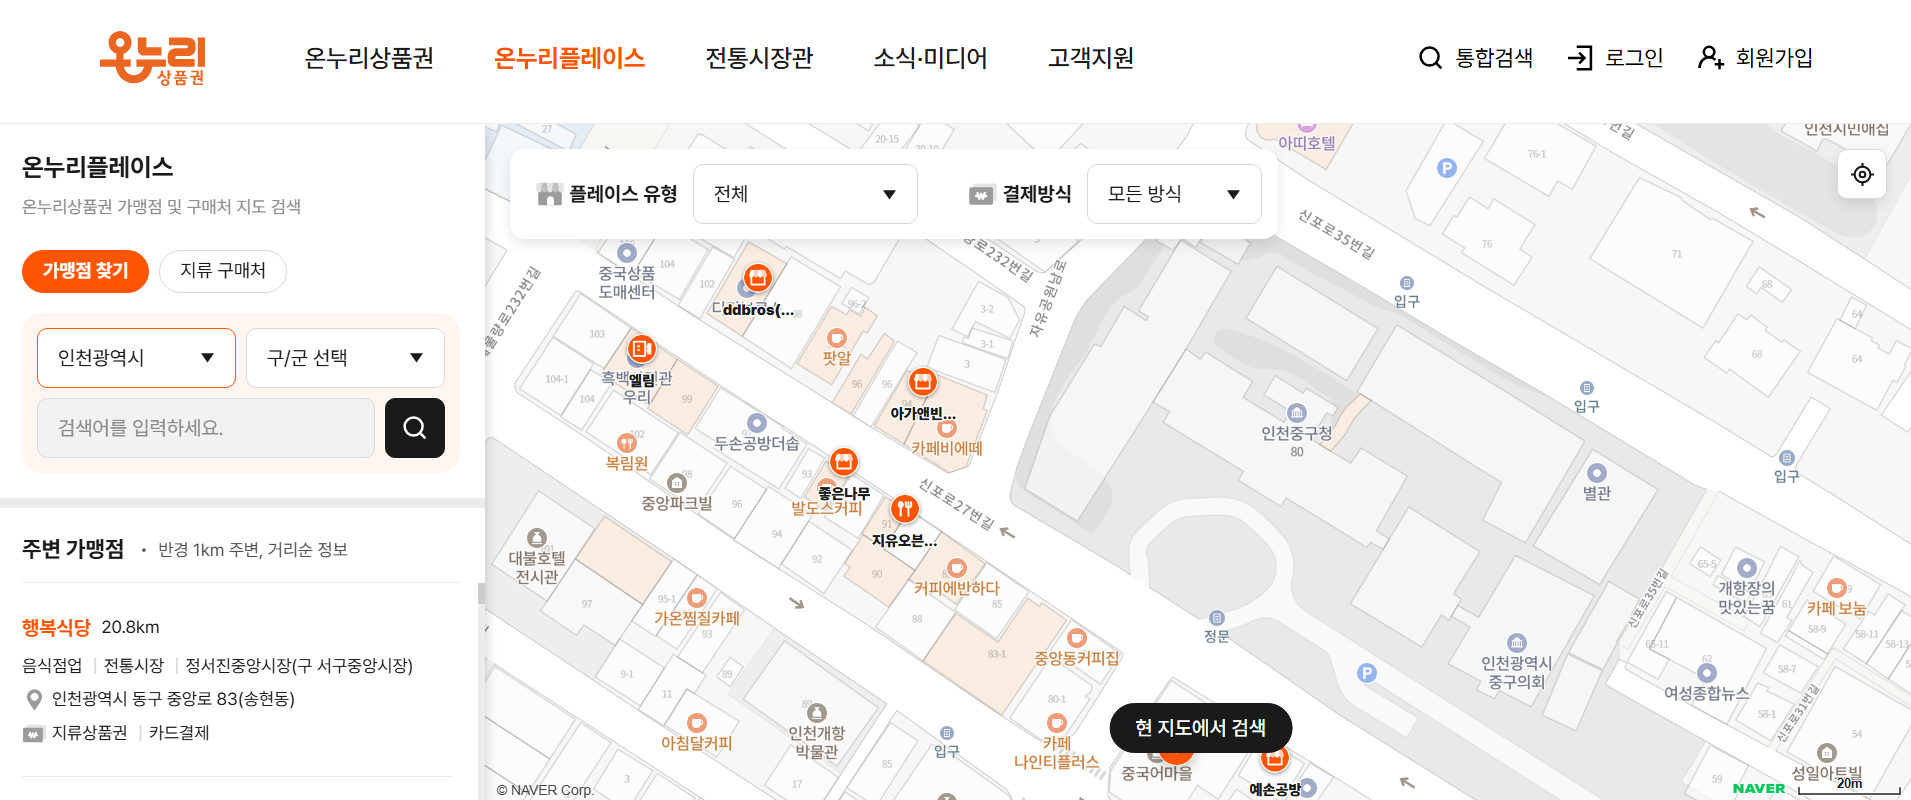Open the 소식·미디어 menu
Viewport: 1911px width, 800px height.
pyautogui.click(x=931, y=58)
